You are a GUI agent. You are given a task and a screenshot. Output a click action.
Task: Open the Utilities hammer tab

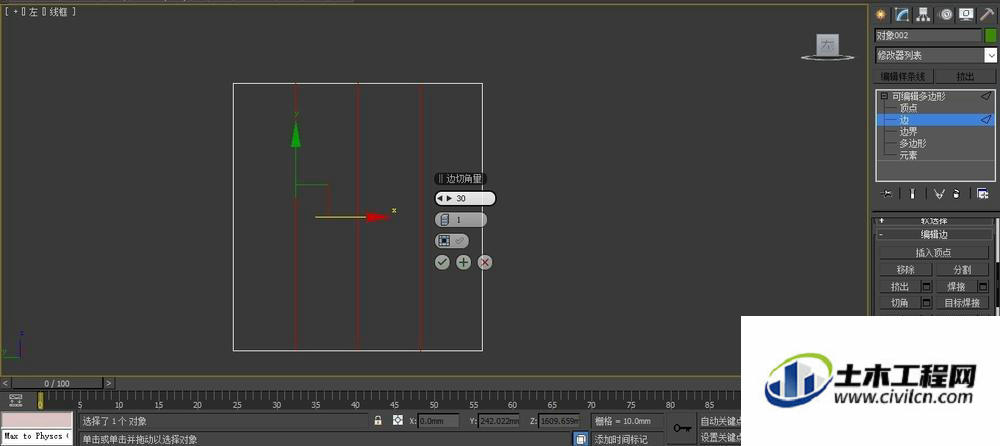coord(988,15)
